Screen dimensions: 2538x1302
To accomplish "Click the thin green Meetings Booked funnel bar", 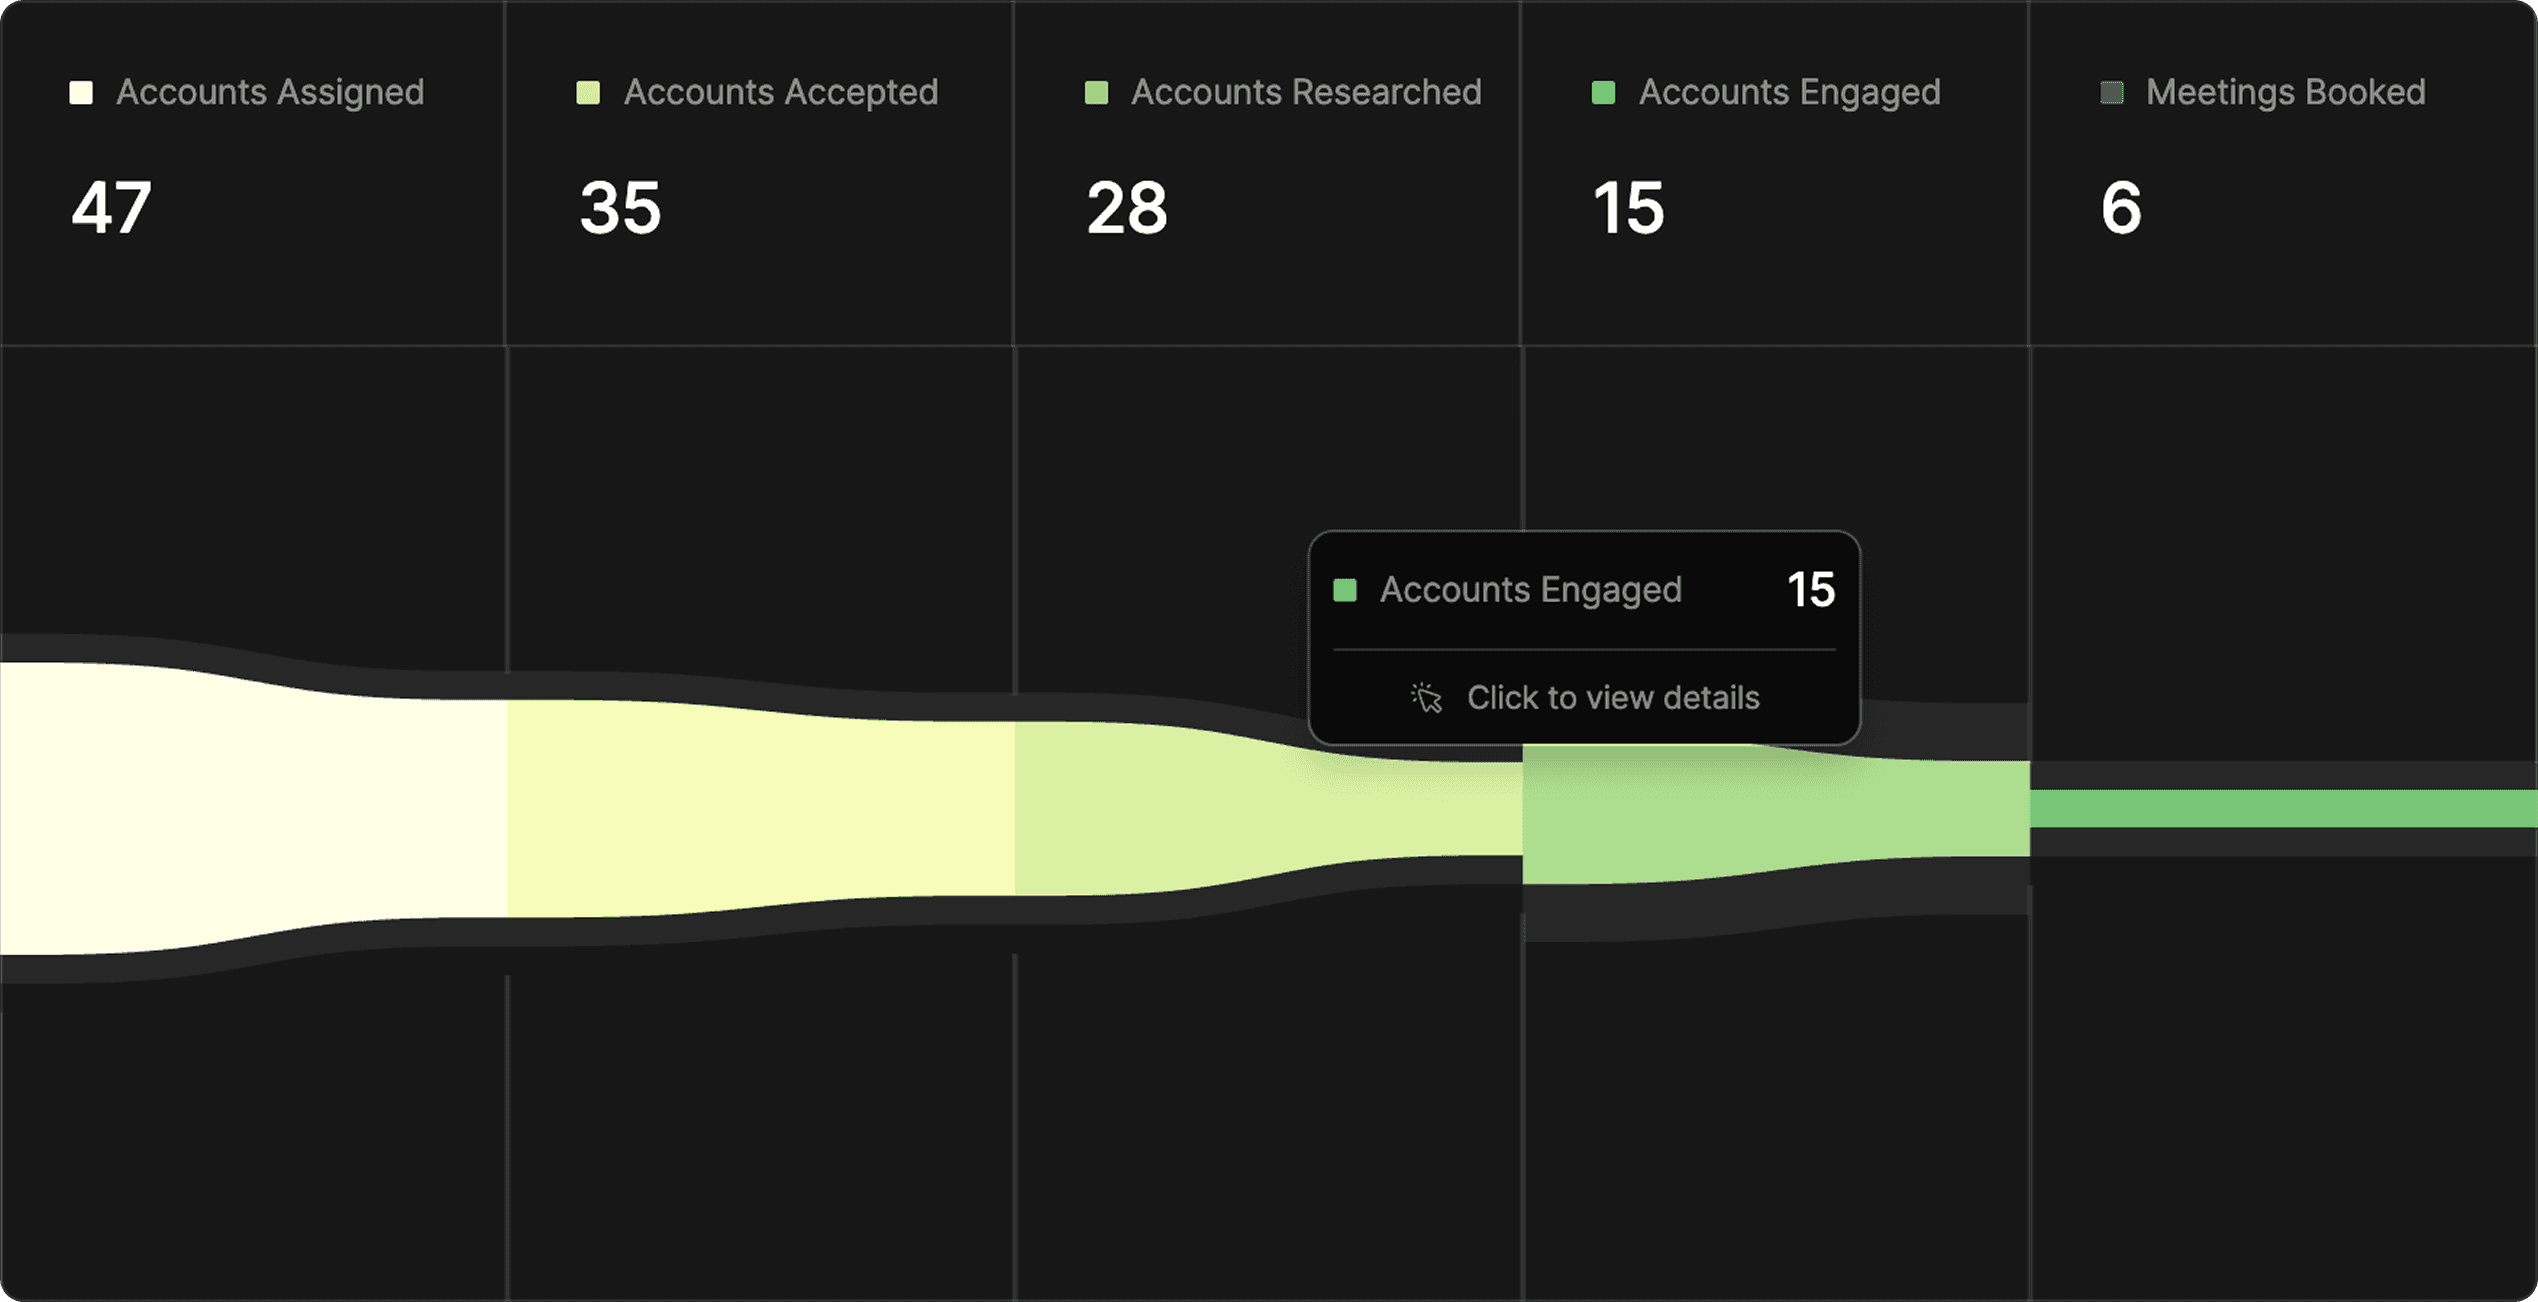I will 2283,808.
